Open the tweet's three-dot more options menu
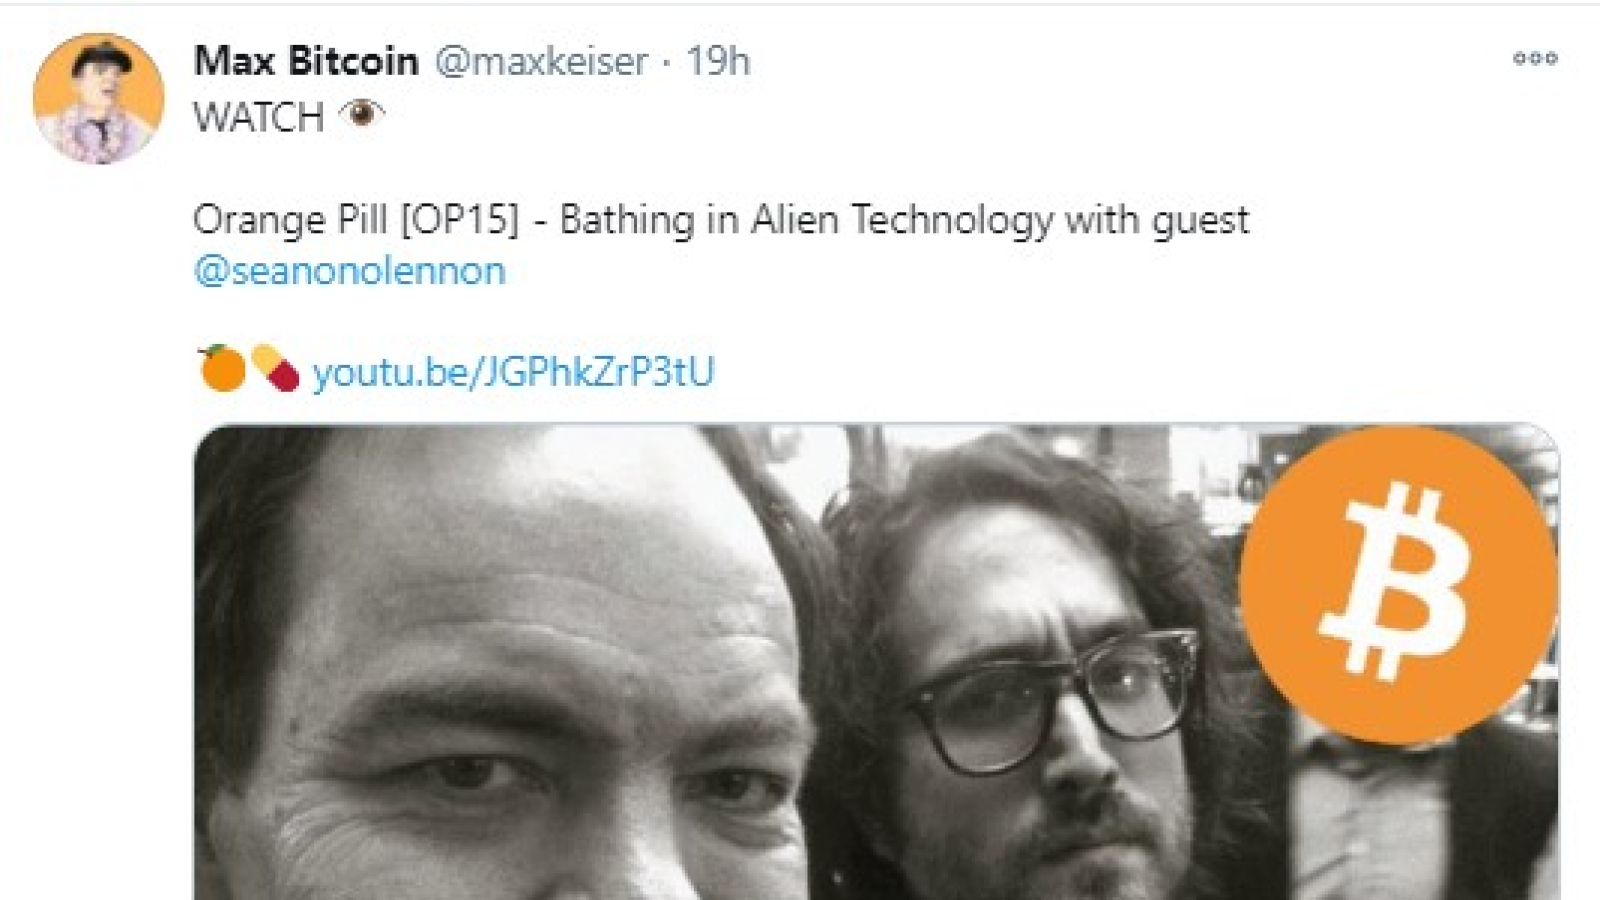1600x900 pixels. pyautogui.click(x=1535, y=59)
